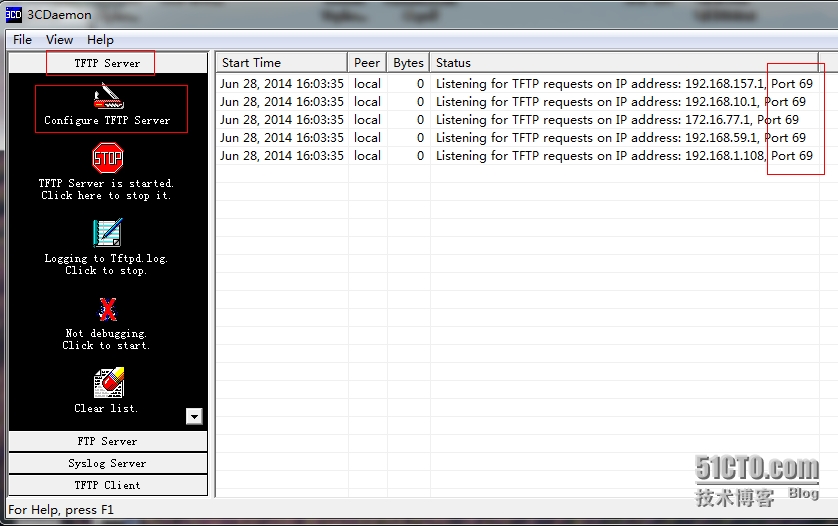Open Configure TFTP Server icon

[x=108, y=96]
